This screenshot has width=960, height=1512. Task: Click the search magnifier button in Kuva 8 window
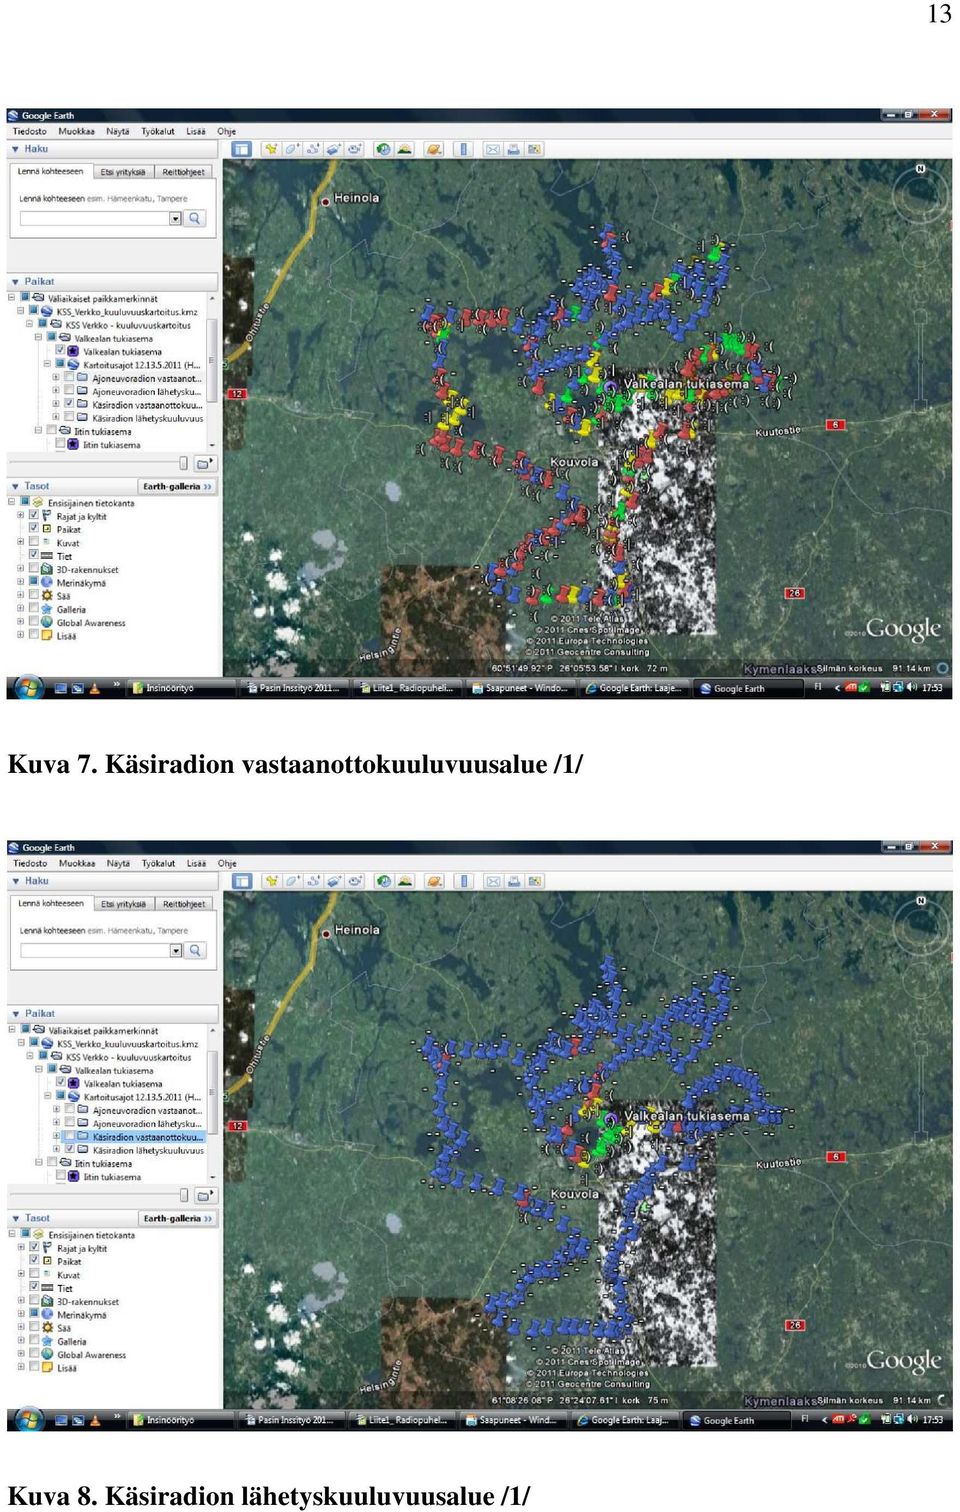196,950
